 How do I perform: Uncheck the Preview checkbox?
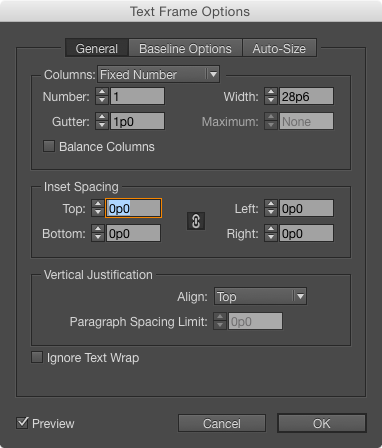pos(22,423)
